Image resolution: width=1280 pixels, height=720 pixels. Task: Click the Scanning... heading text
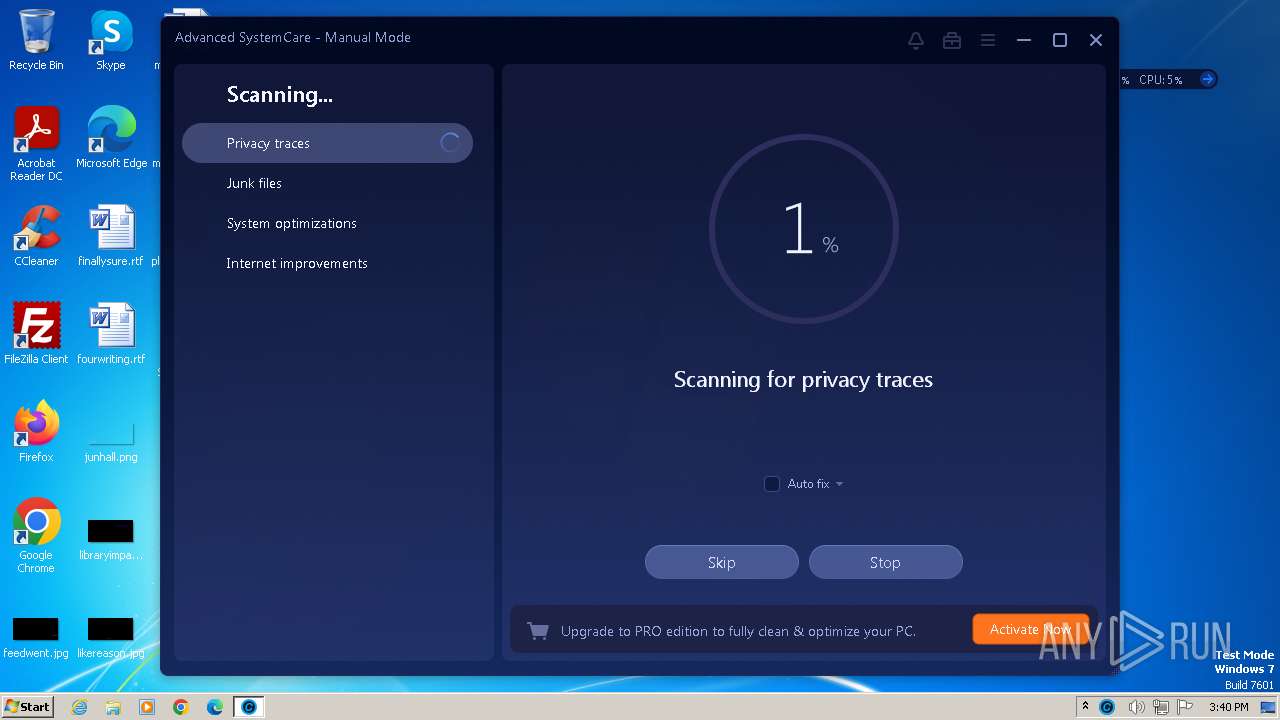click(280, 95)
